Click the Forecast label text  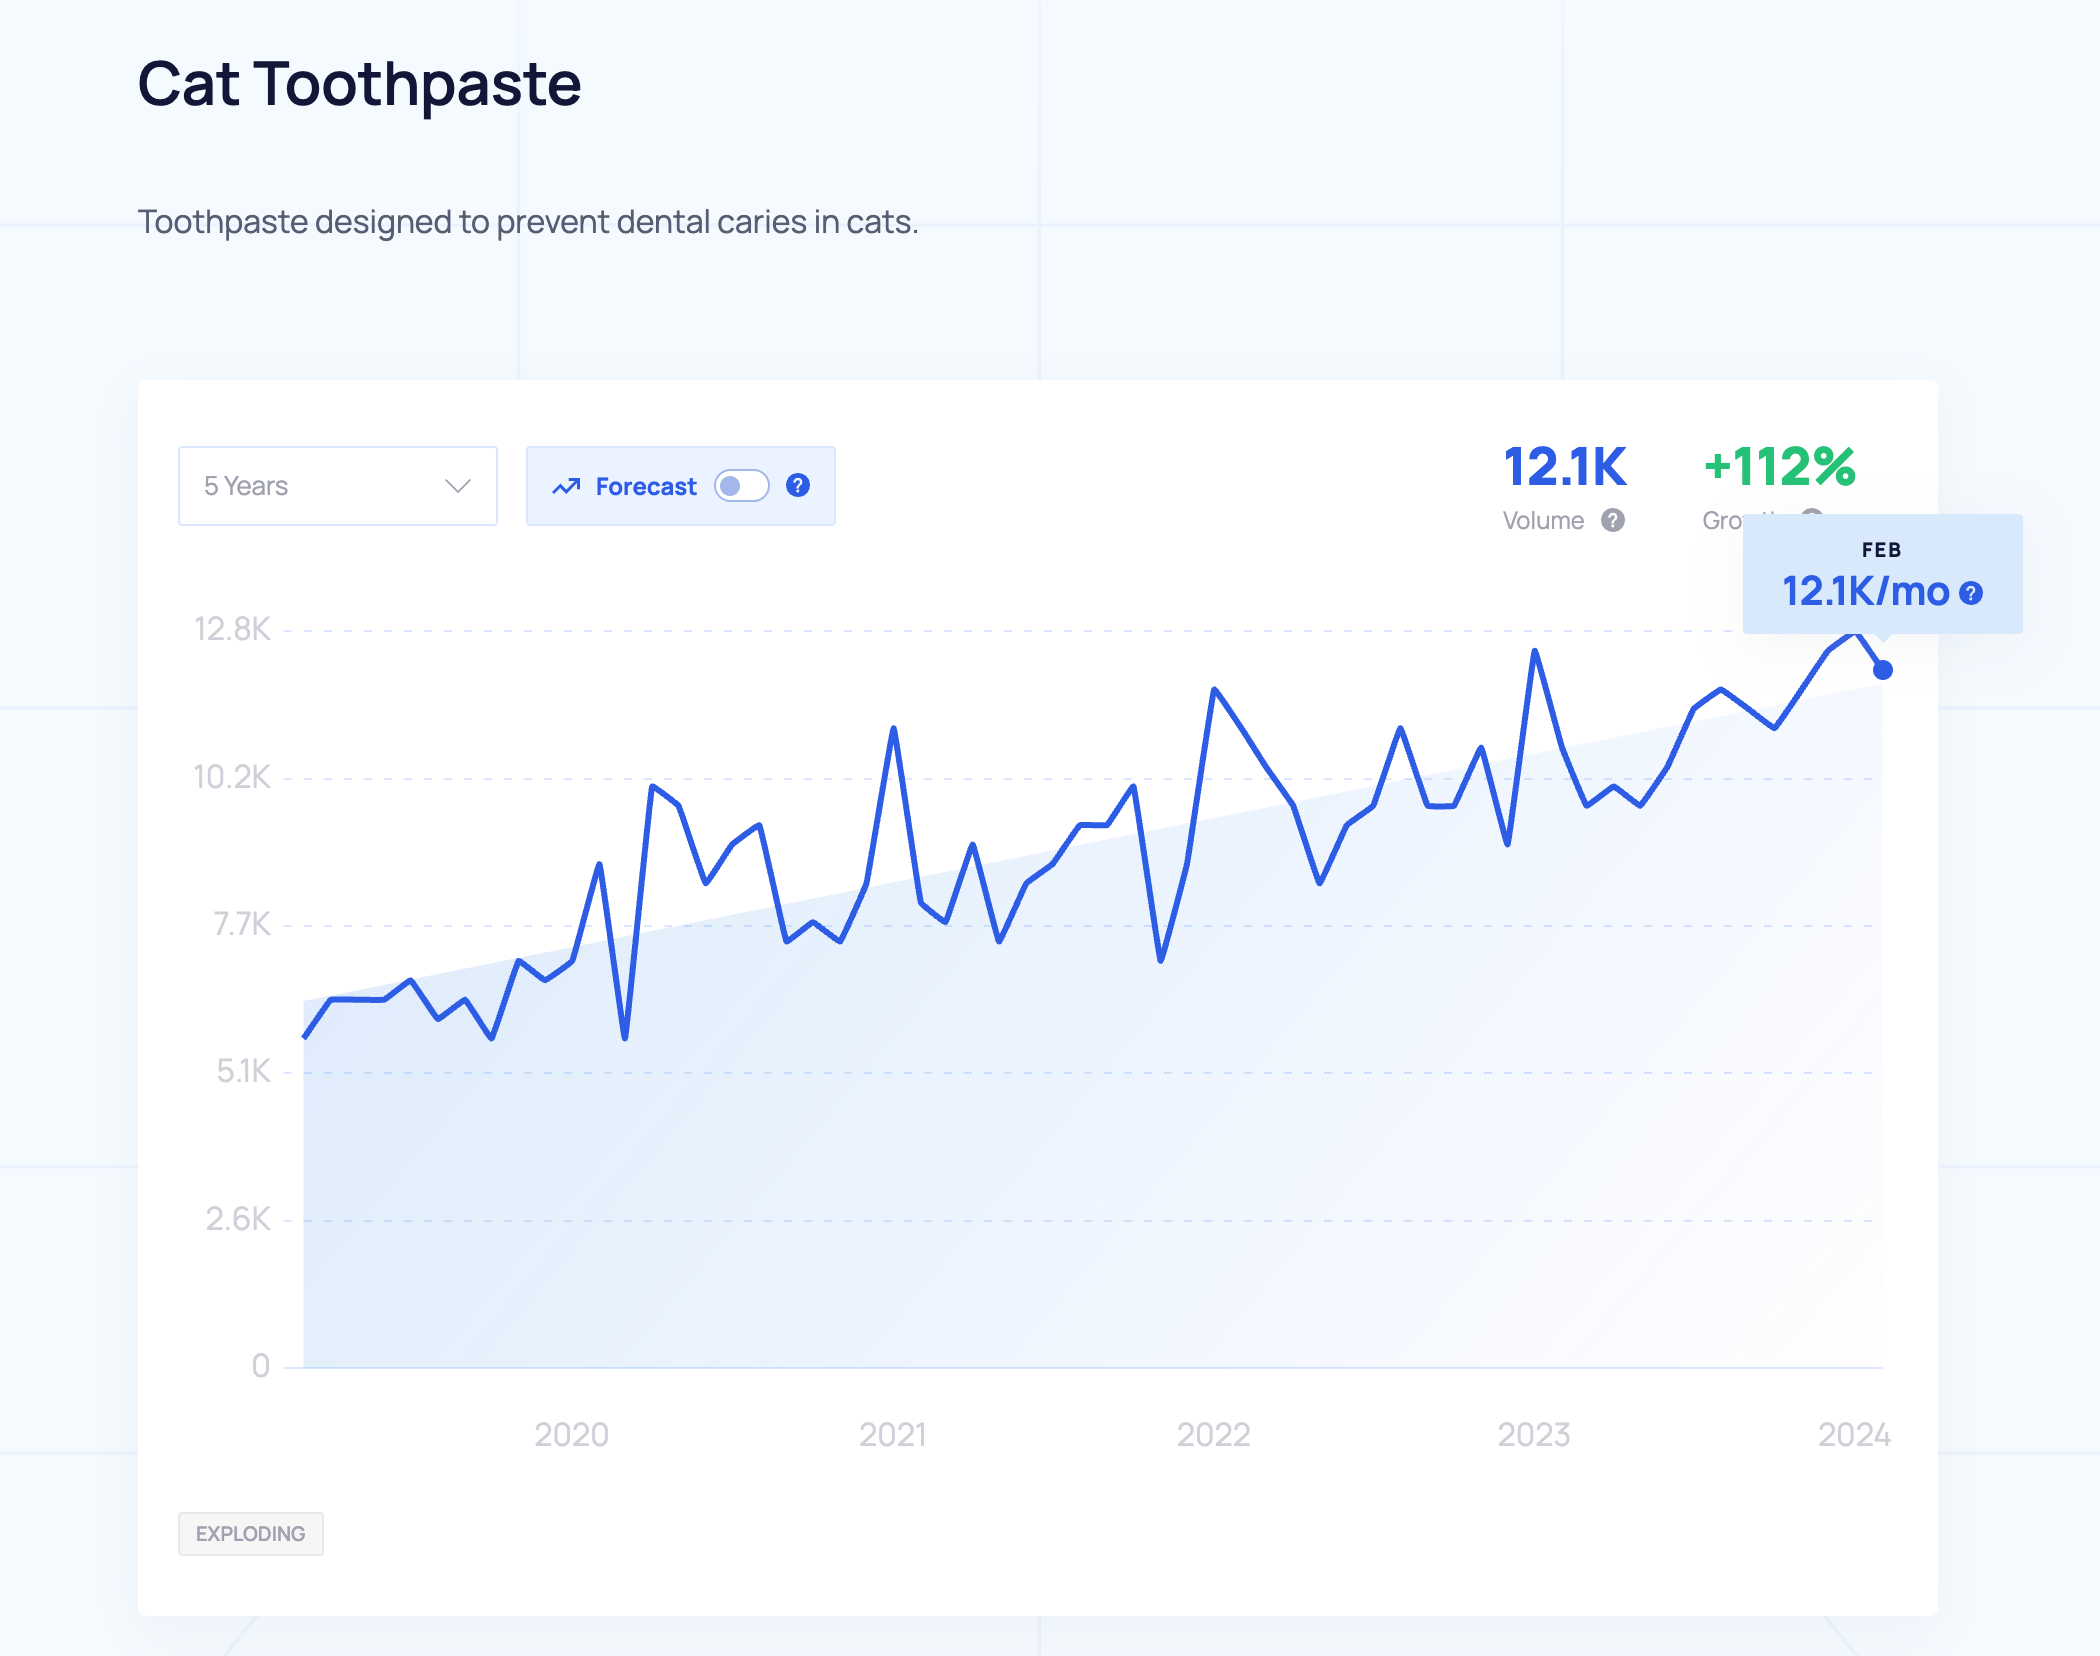pos(646,487)
